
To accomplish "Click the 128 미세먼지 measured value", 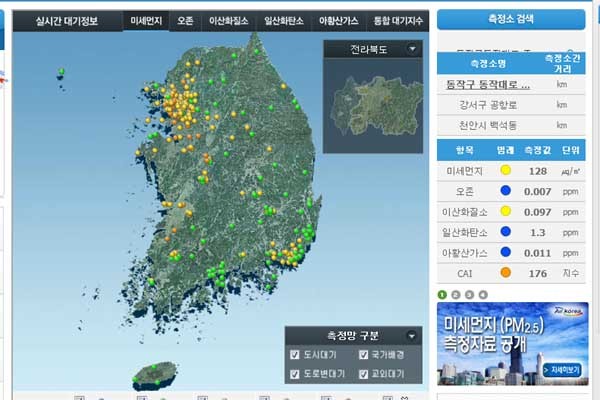I will [x=538, y=171].
